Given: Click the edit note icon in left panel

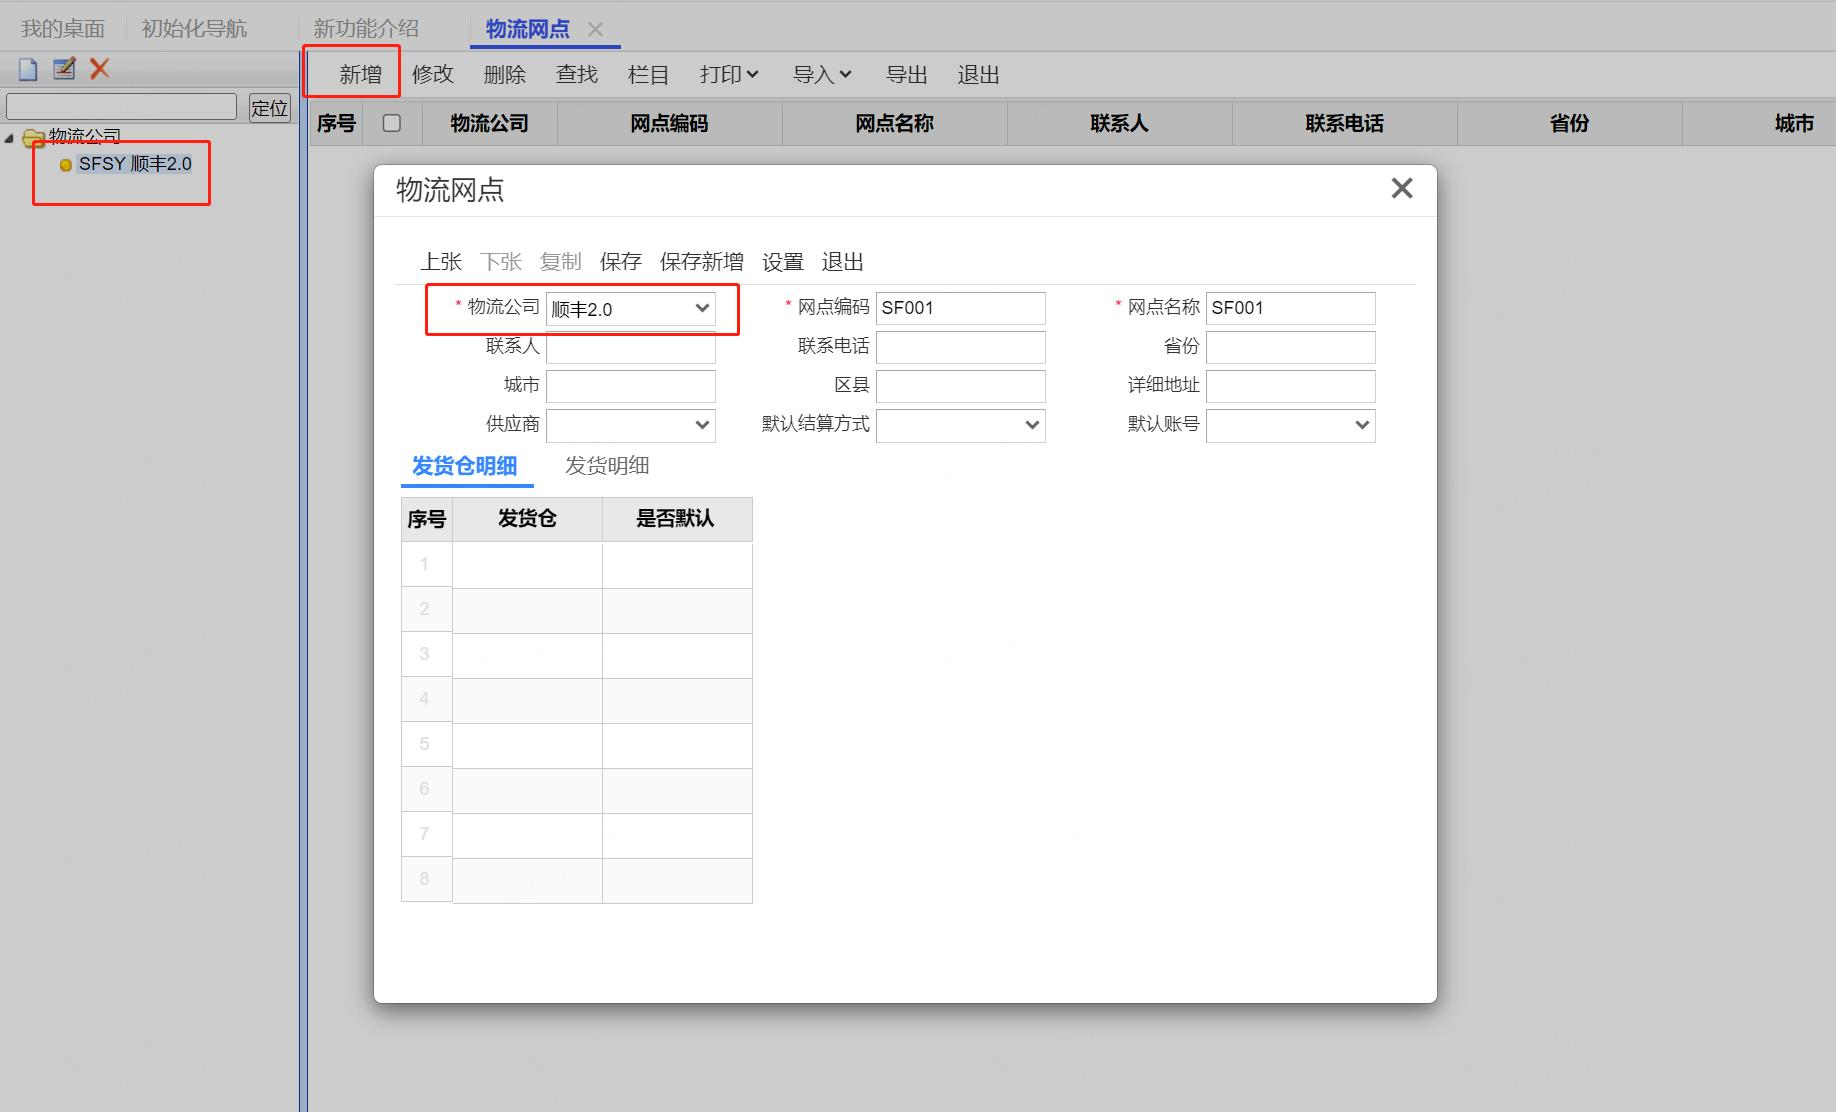Looking at the screenshot, I should click(x=64, y=69).
